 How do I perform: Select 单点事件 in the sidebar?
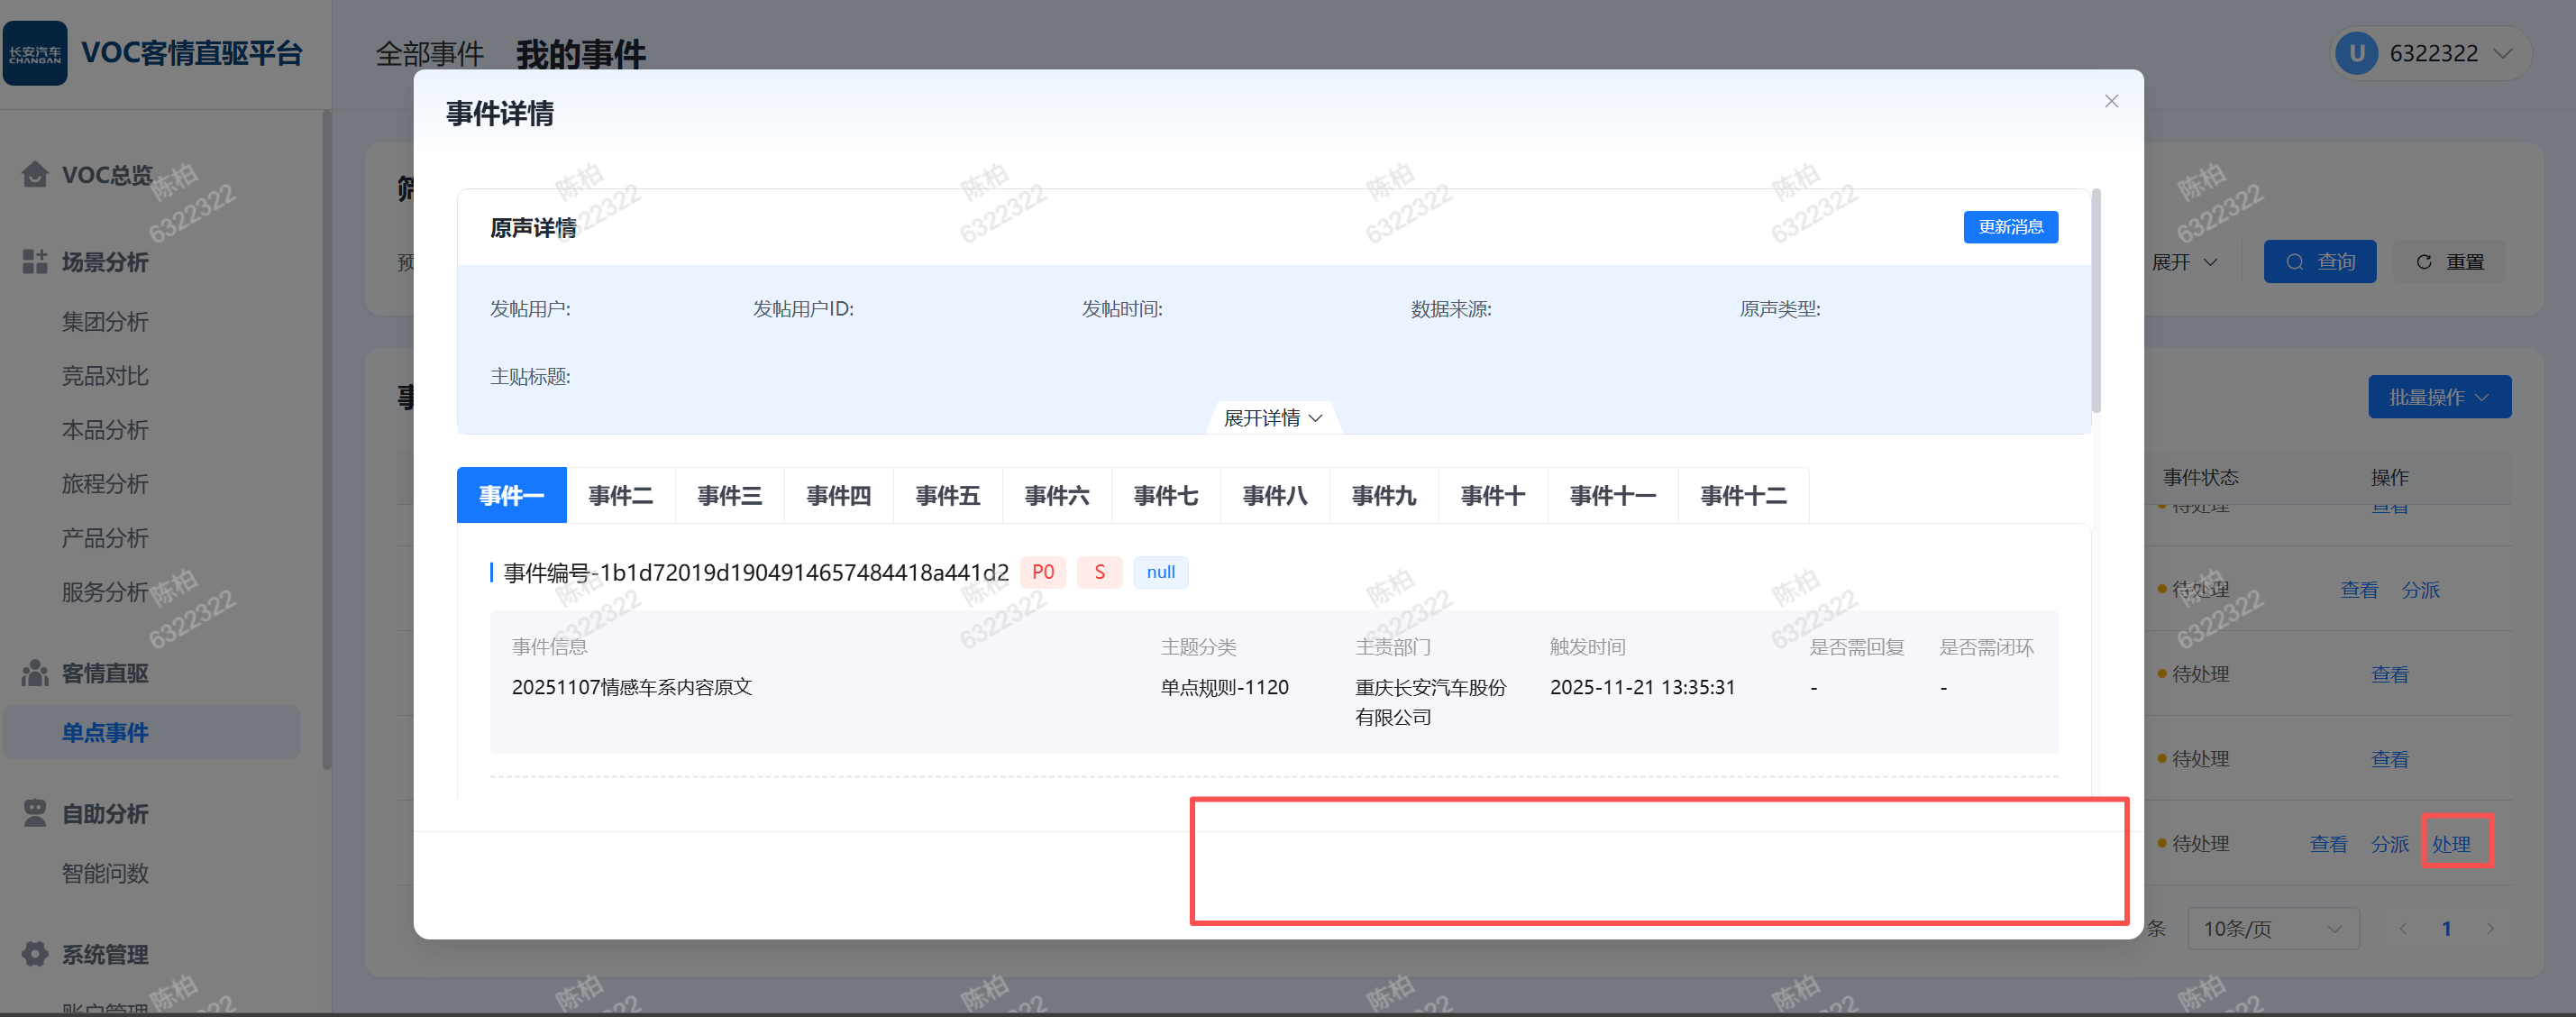coord(105,732)
